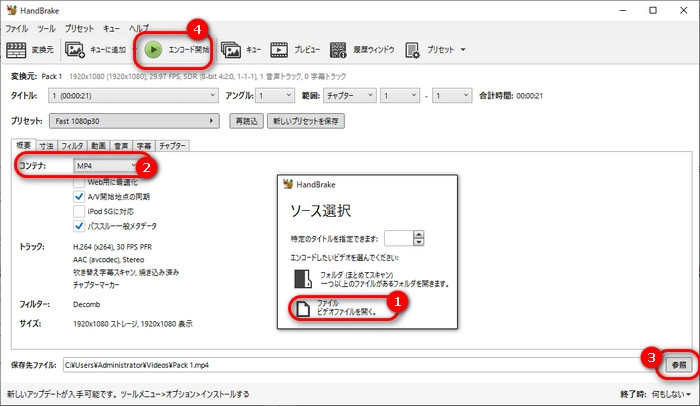The width and height of the screenshot is (700, 407).
Task: Enable the Web用に最適化 checkbox
Action: [x=80, y=183]
